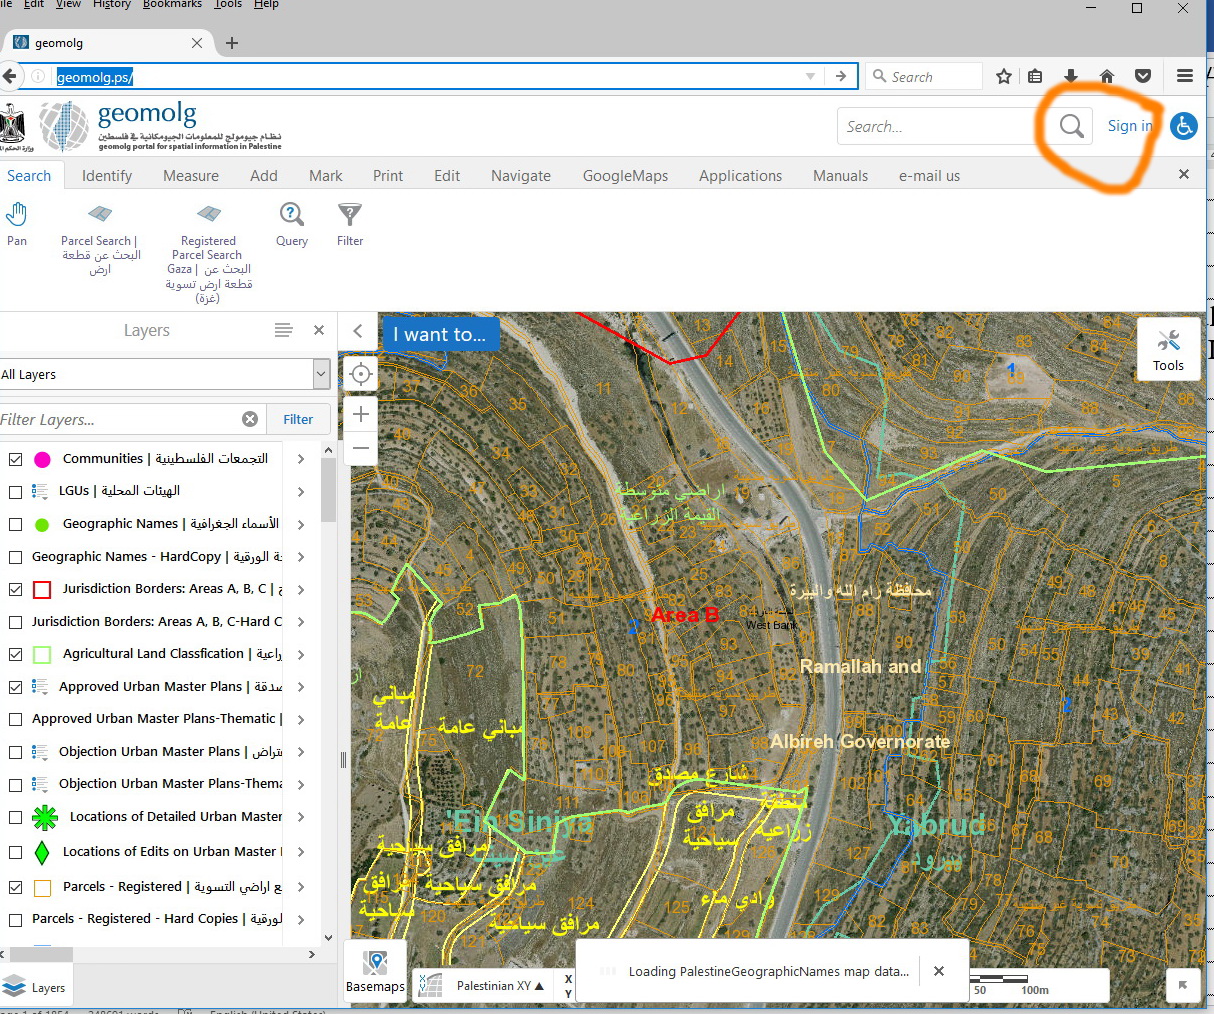The image size is (1214, 1014).
Task: Click the Sign in link
Action: (x=1130, y=126)
